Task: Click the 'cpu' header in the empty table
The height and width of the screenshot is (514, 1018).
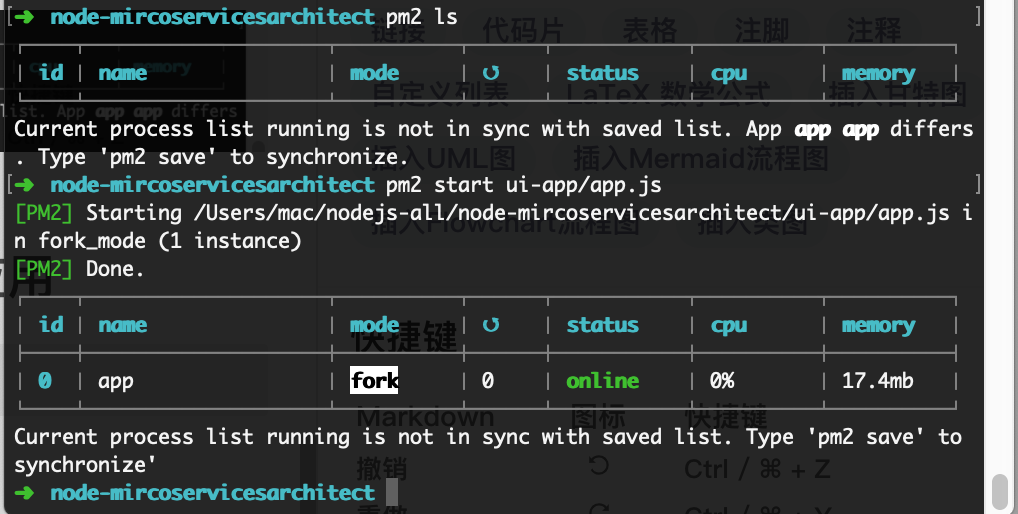Action: [728, 74]
